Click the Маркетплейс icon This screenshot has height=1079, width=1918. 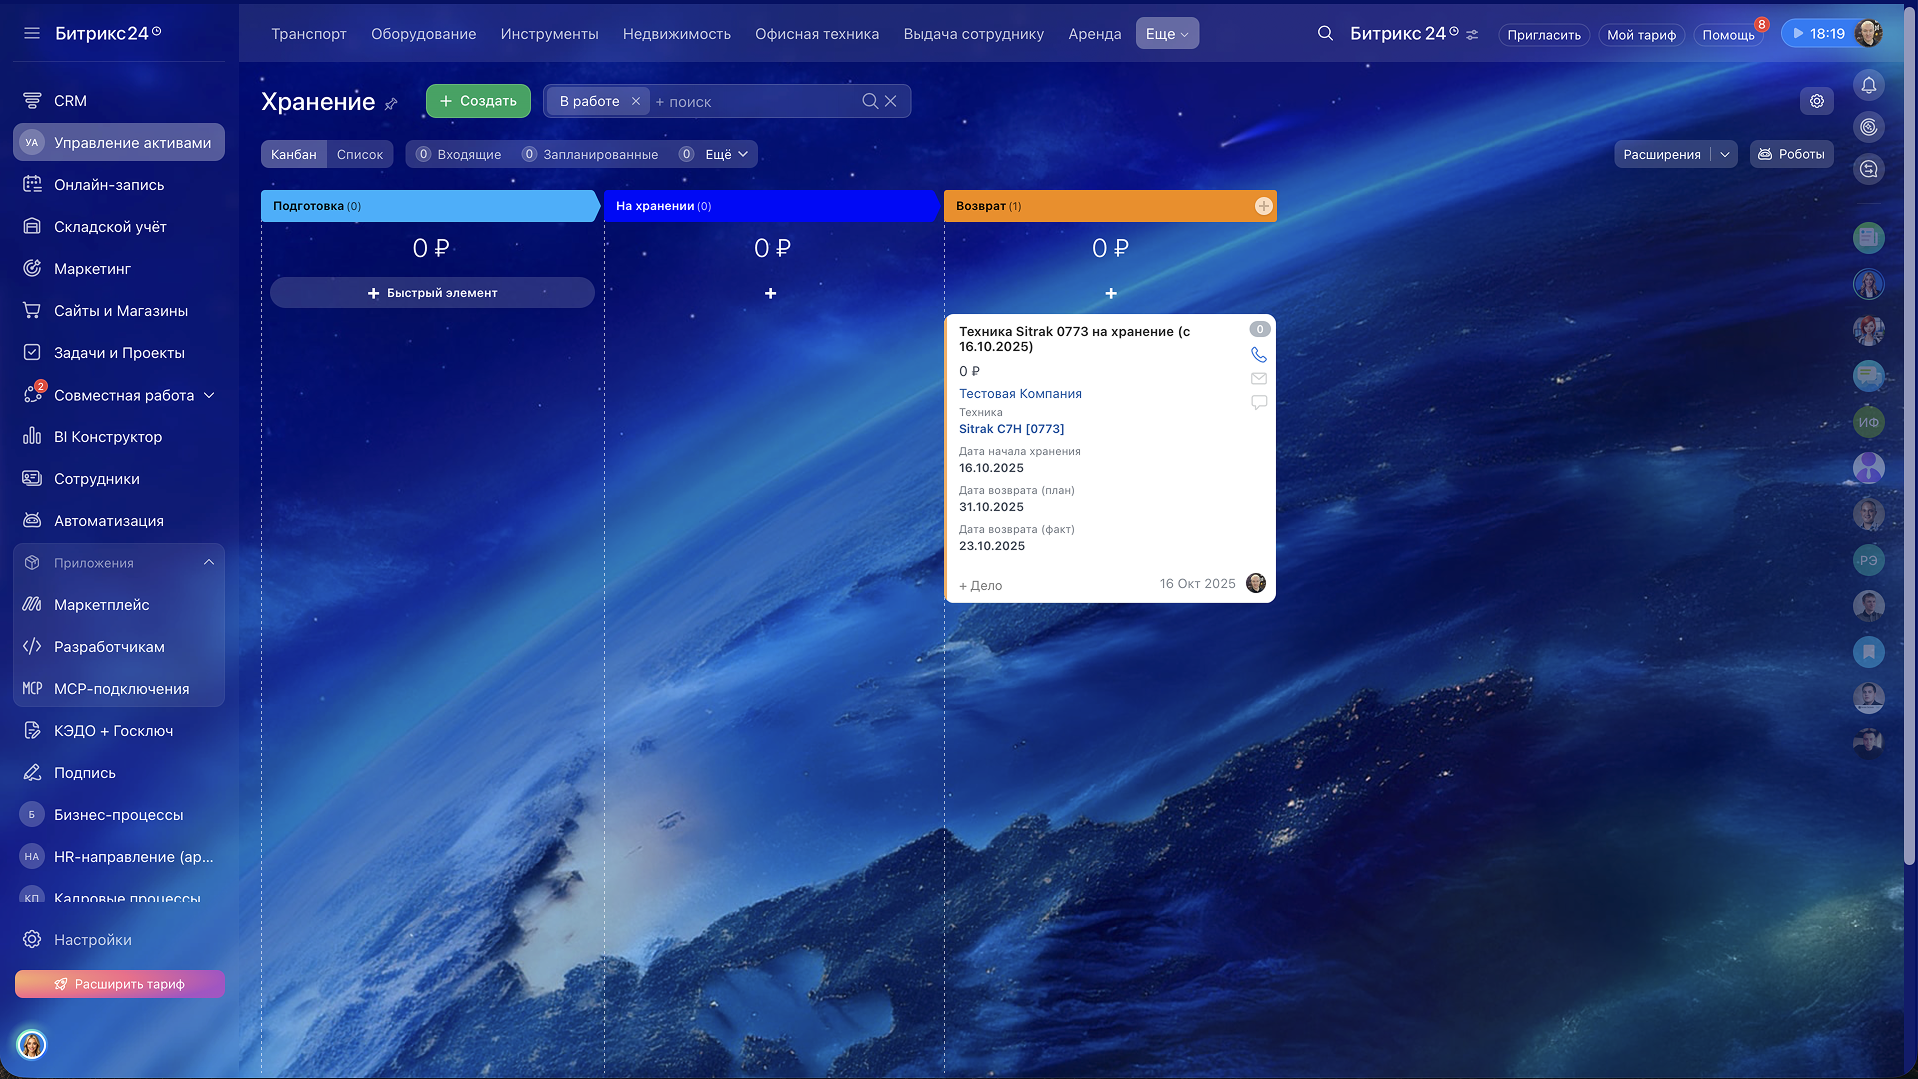32,605
